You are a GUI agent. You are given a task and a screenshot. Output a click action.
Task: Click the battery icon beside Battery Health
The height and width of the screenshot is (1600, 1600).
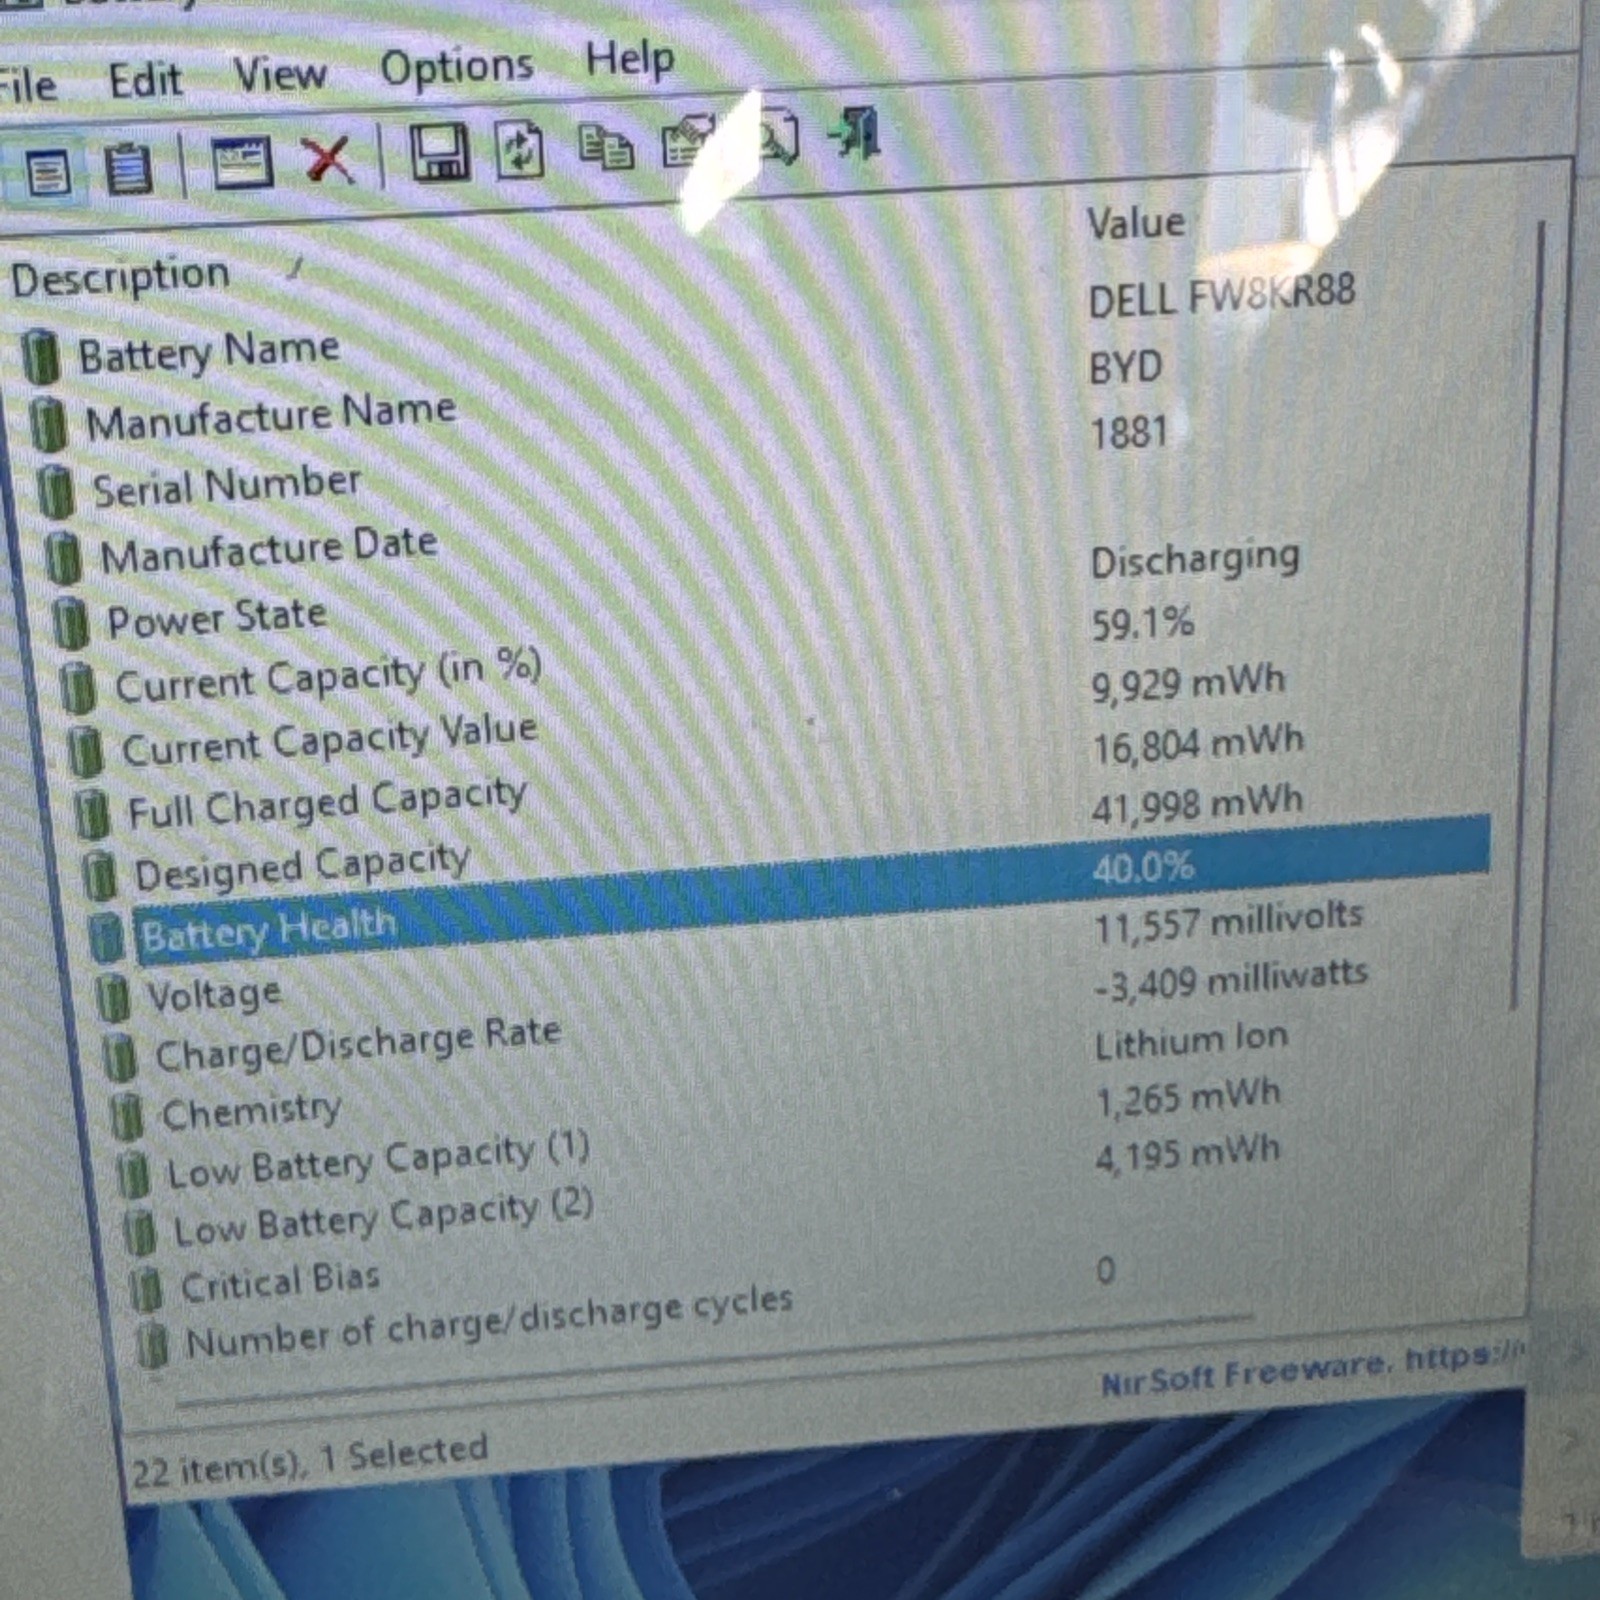point(107,938)
